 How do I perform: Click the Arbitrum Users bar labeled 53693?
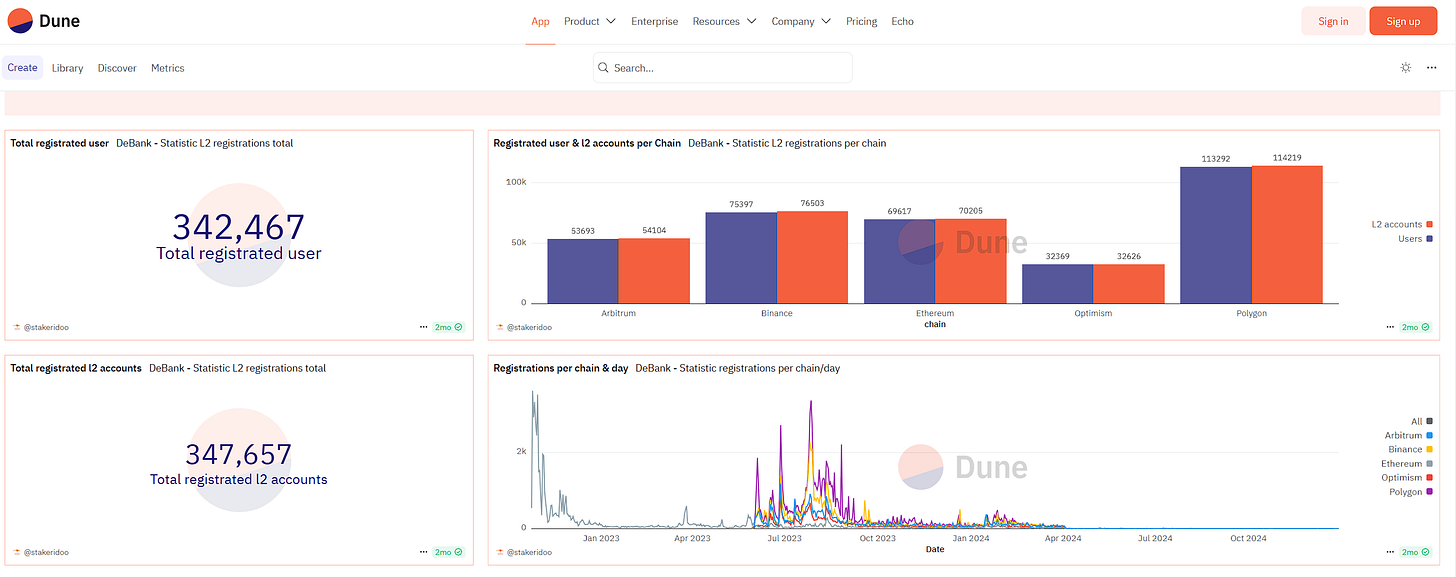[x=583, y=271]
